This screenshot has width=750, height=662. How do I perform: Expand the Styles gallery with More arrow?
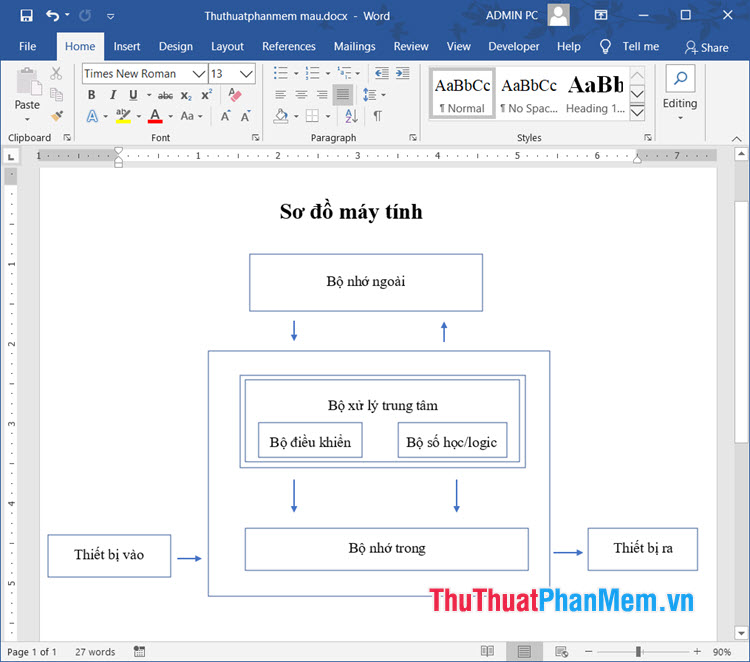(x=637, y=113)
